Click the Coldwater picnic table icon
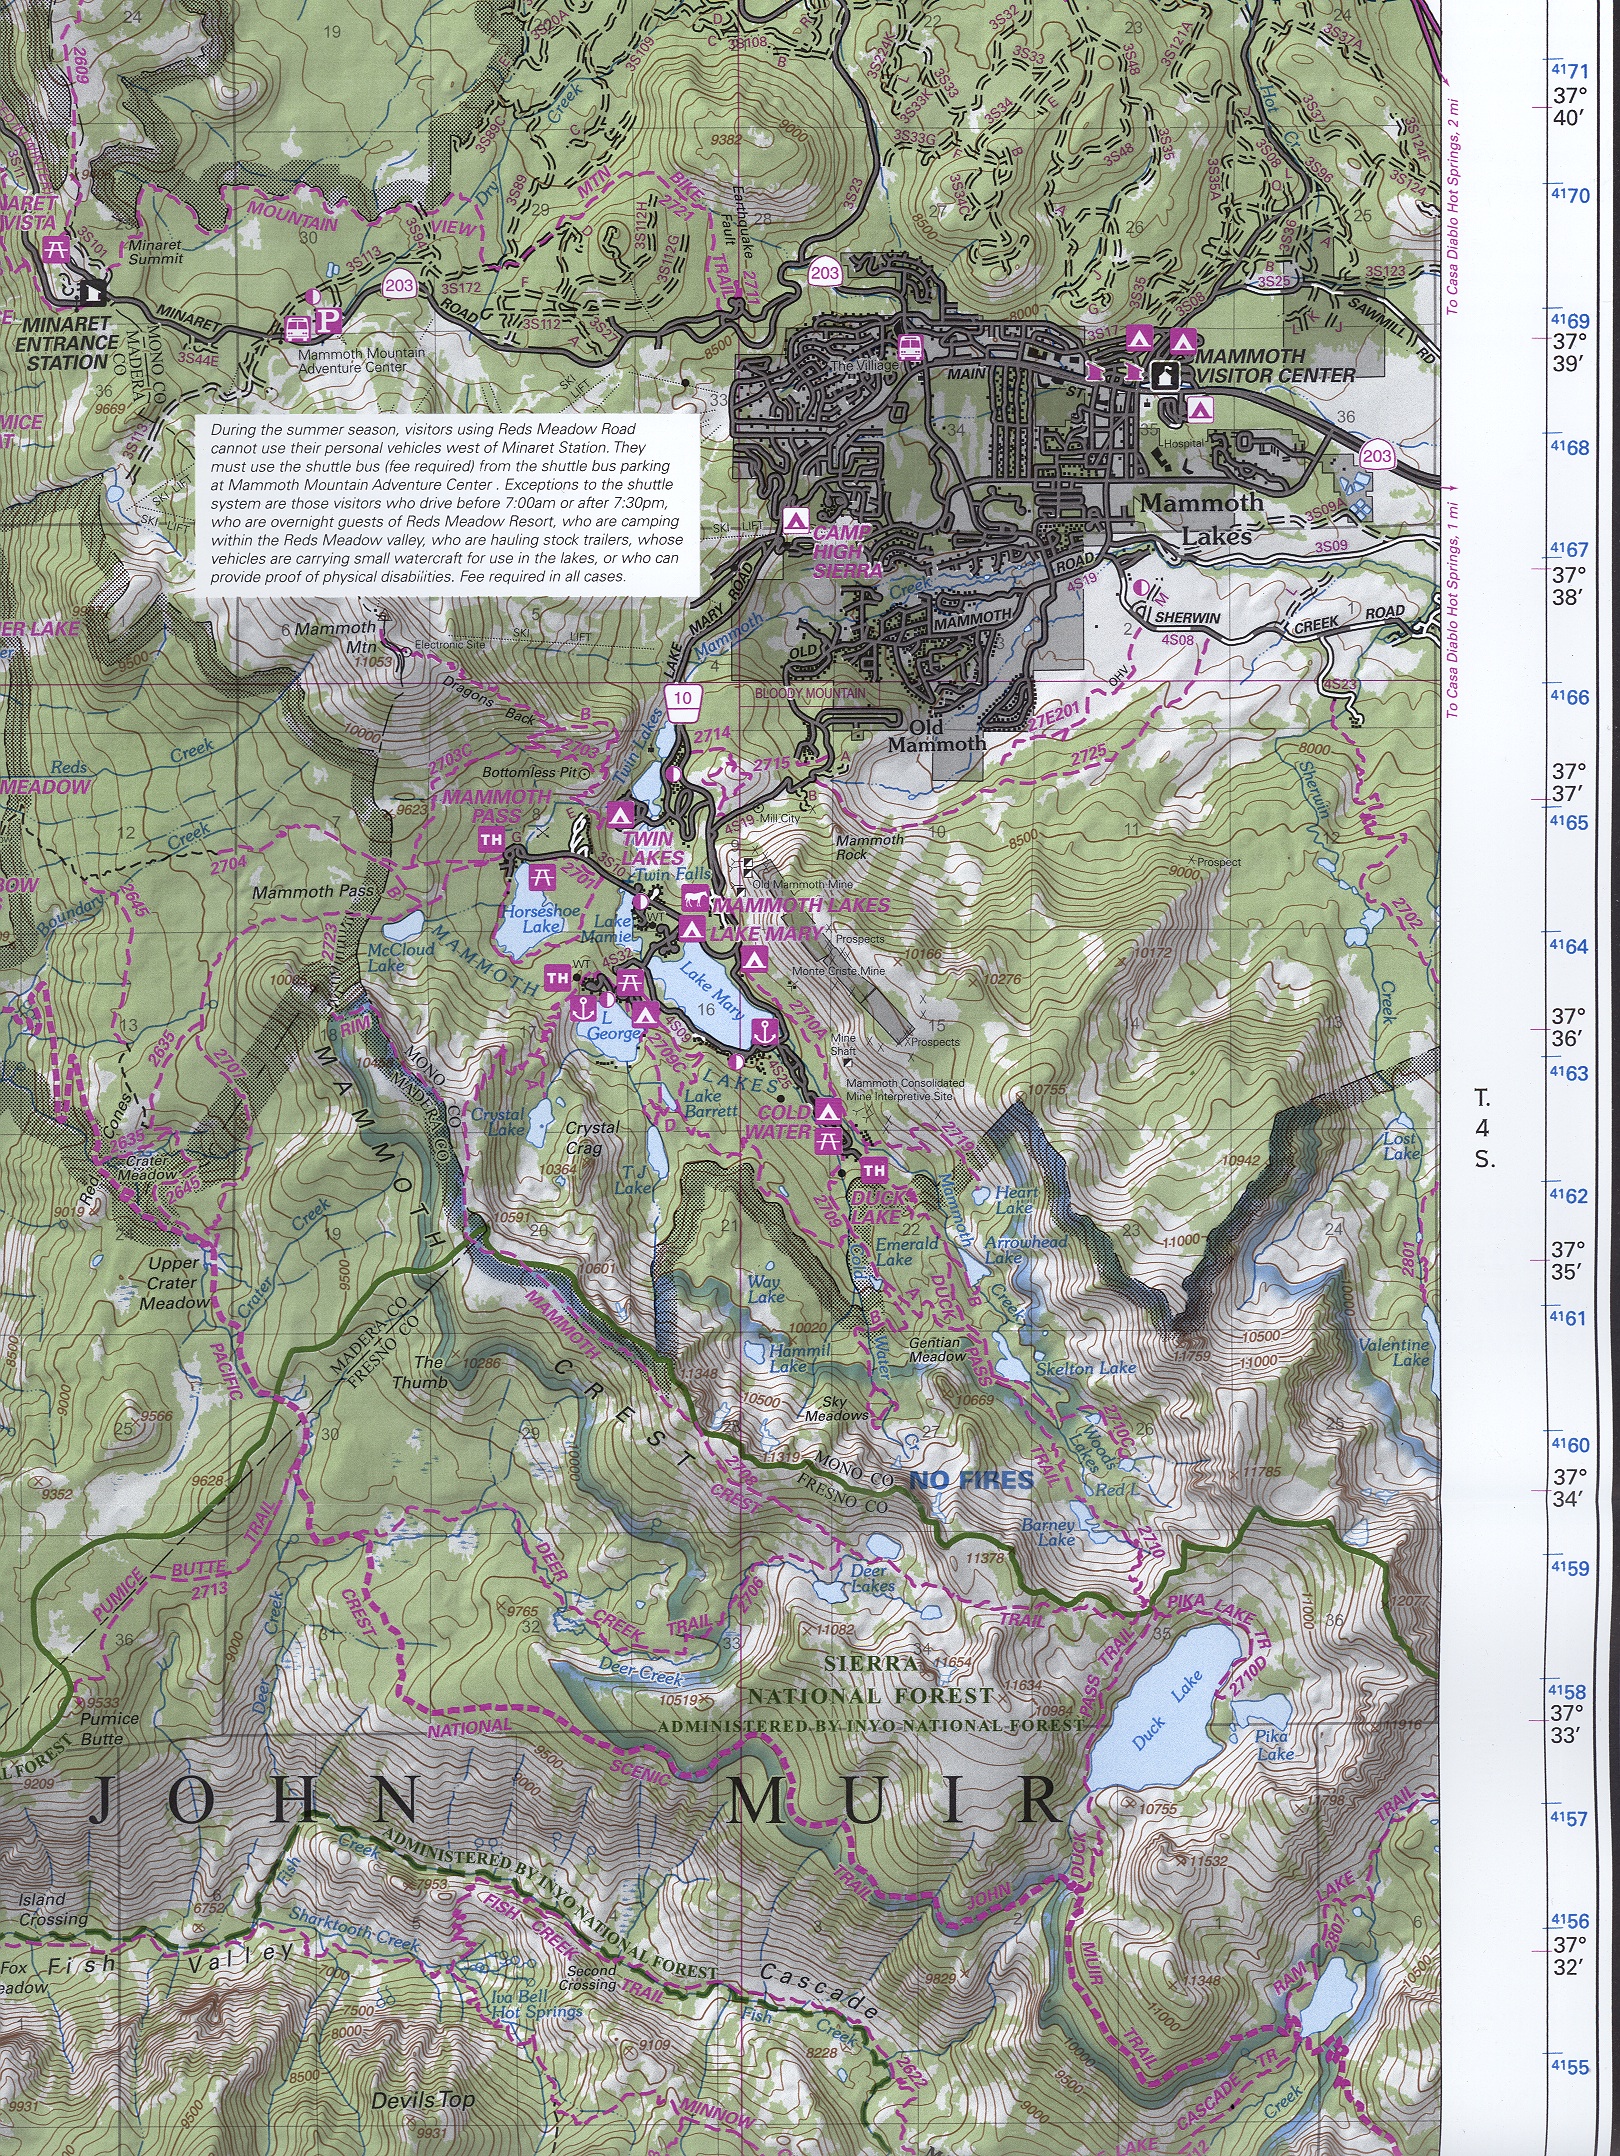This screenshot has height=2156, width=1620. click(827, 1140)
